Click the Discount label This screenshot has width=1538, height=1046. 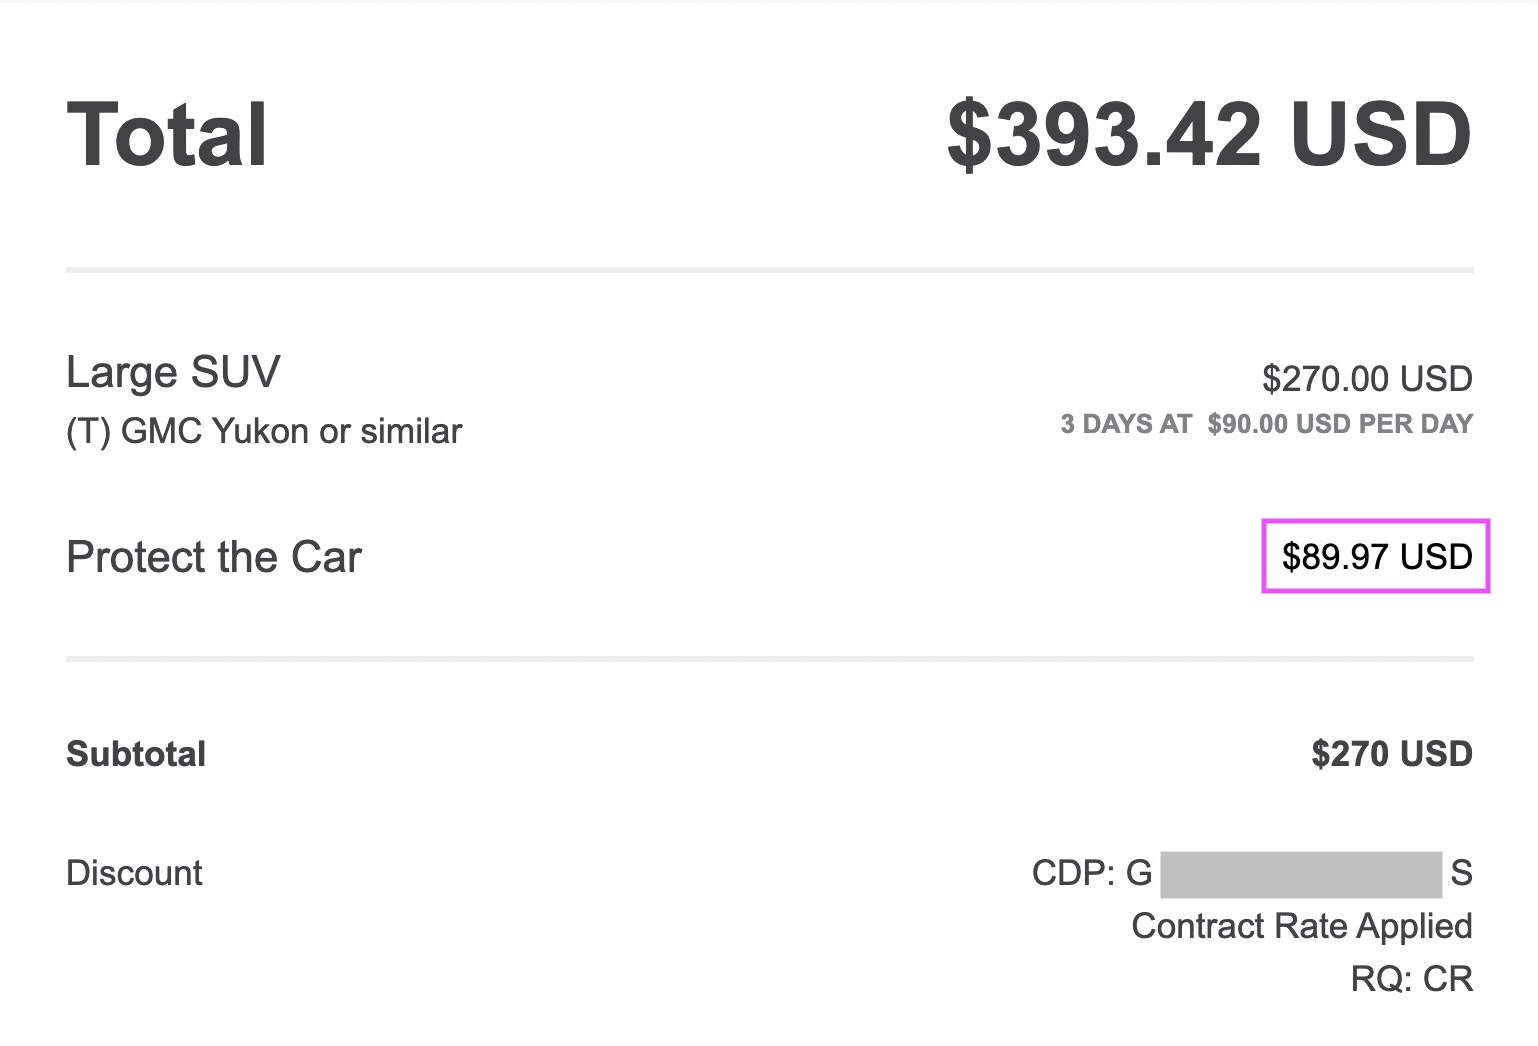click(134, 873)
